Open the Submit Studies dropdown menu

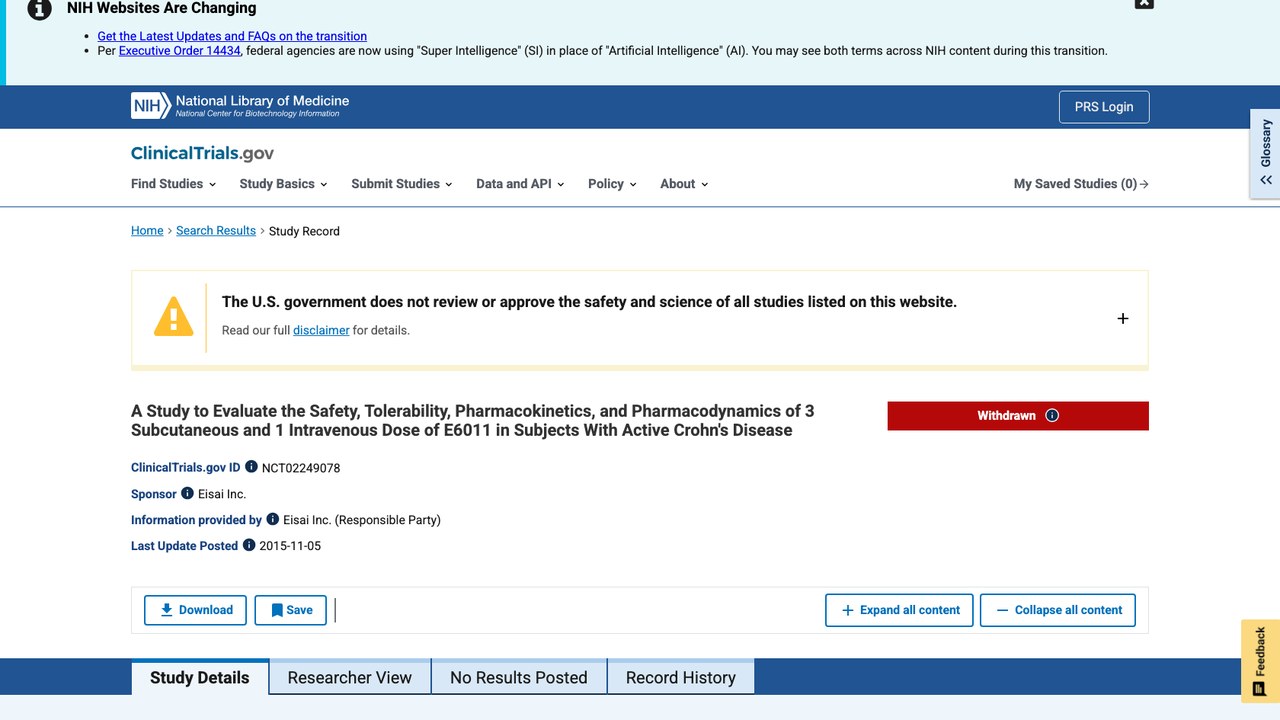pyautogui.click(x=402, y=184)
